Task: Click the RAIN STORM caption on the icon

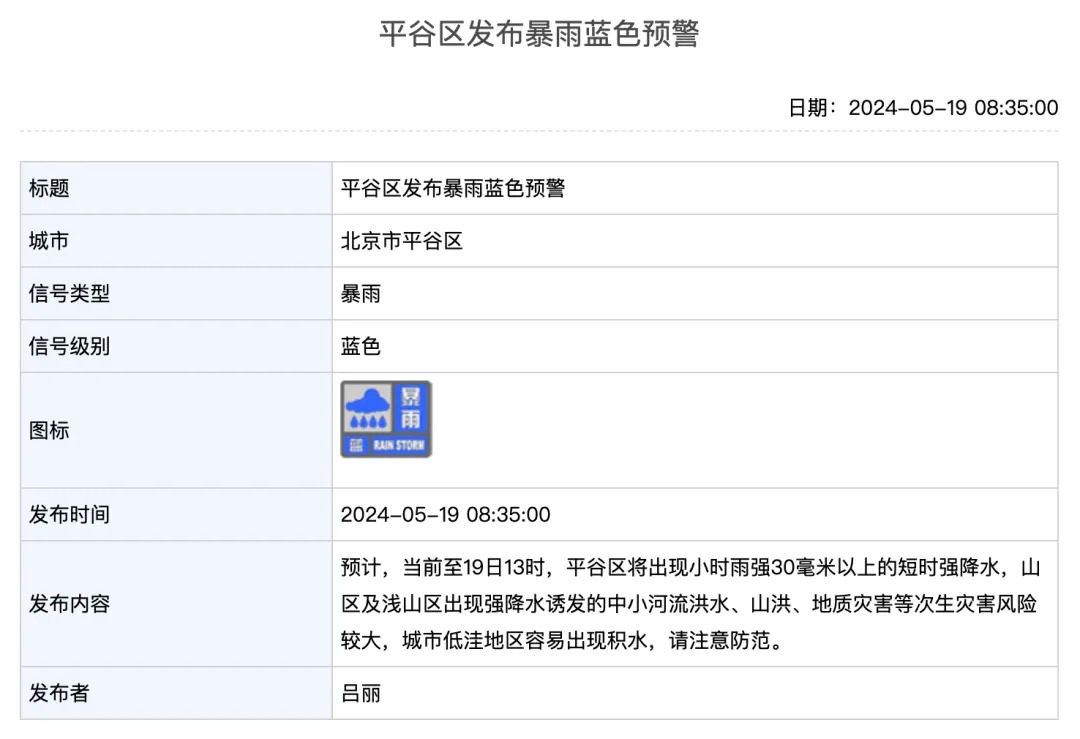Action: (398, 445)
